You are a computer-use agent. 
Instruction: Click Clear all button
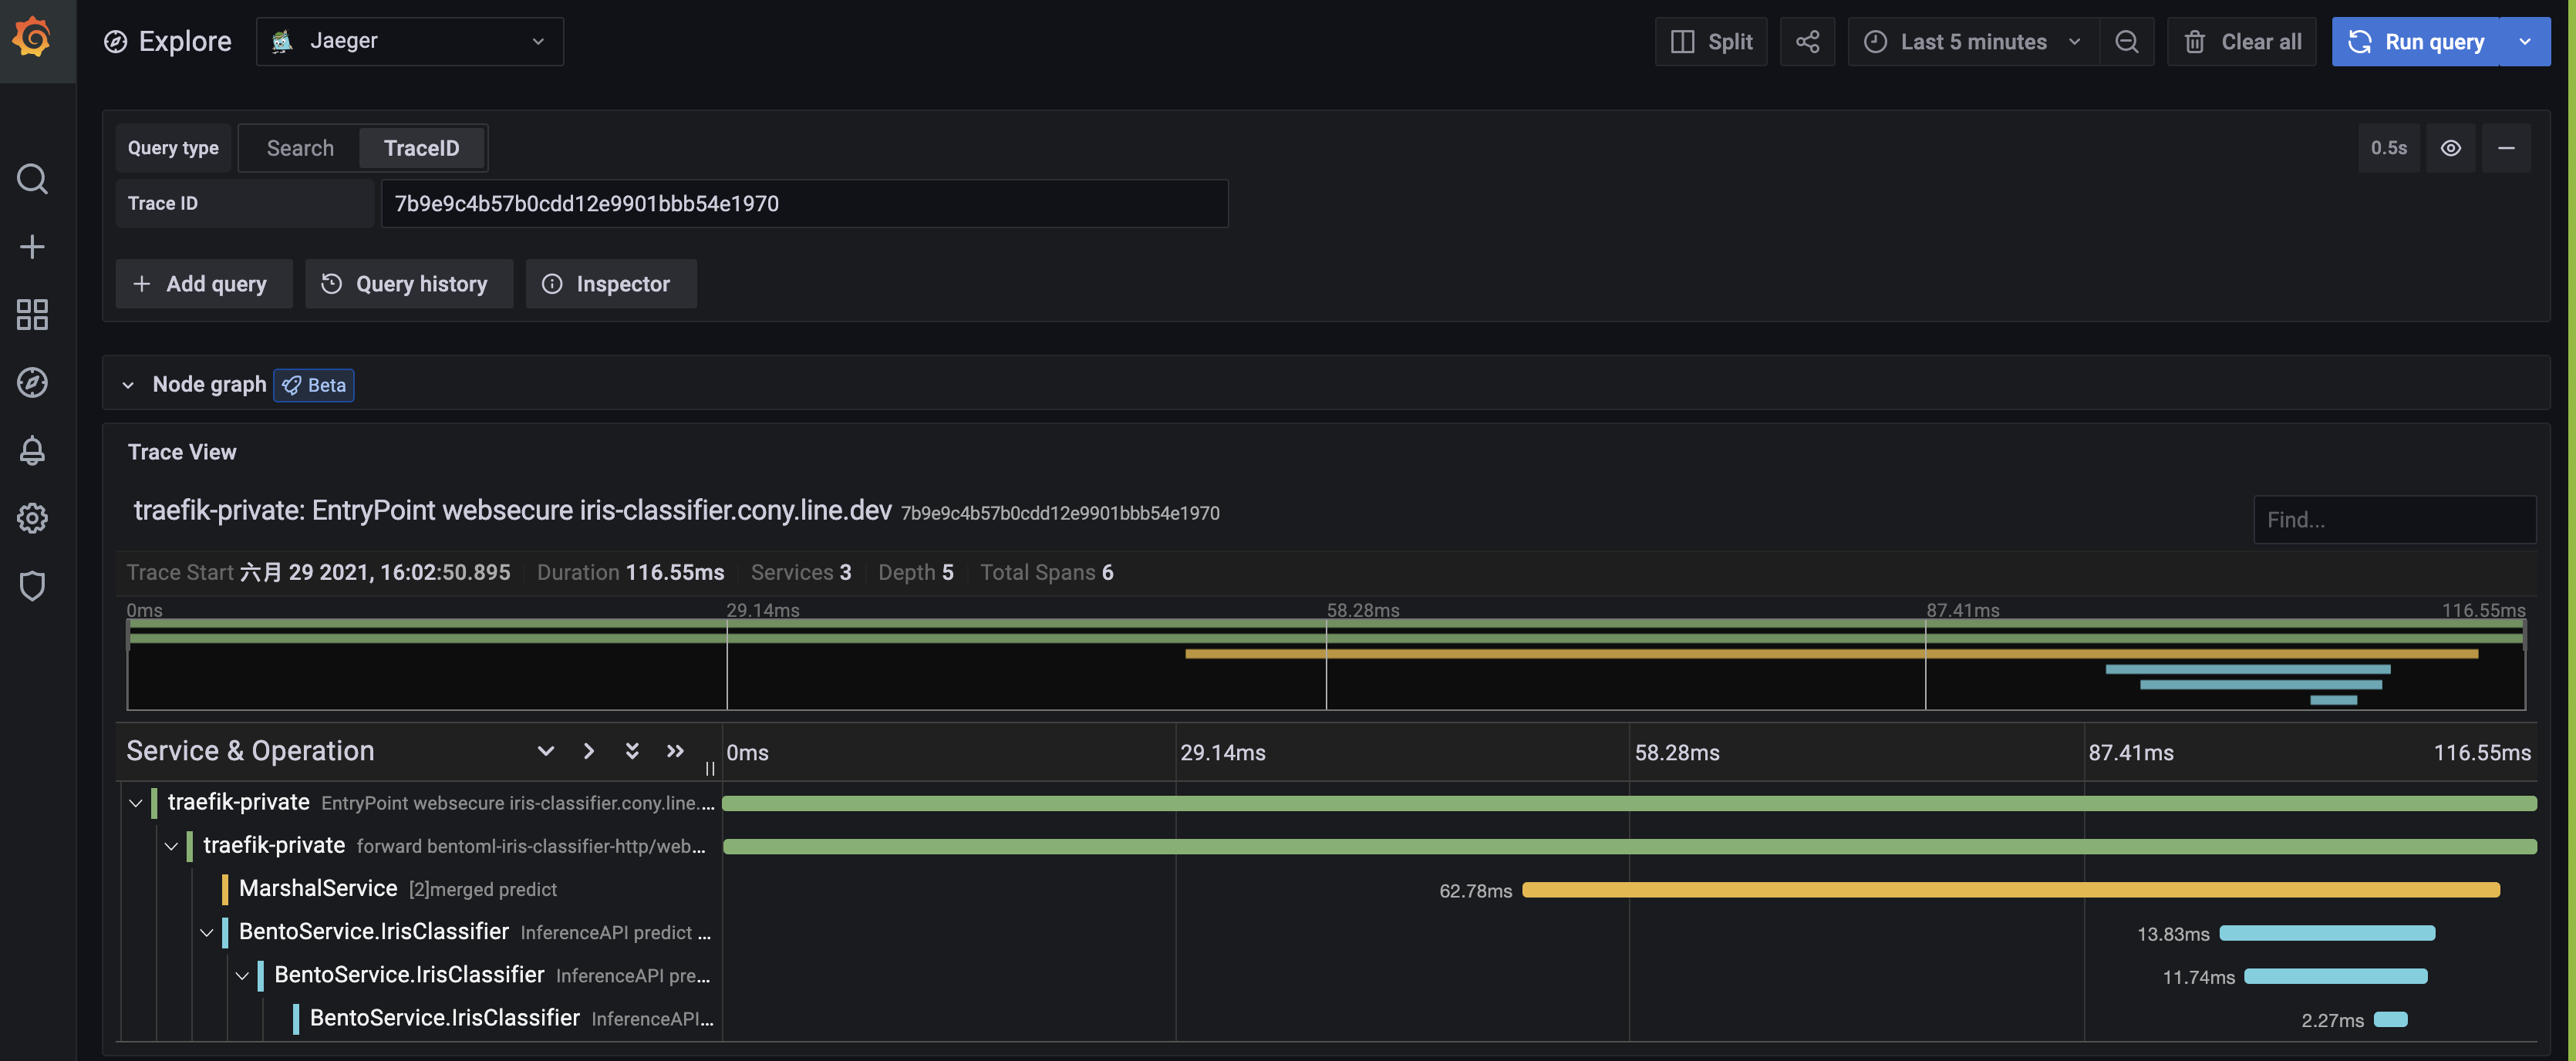(x=2241, y=41)
